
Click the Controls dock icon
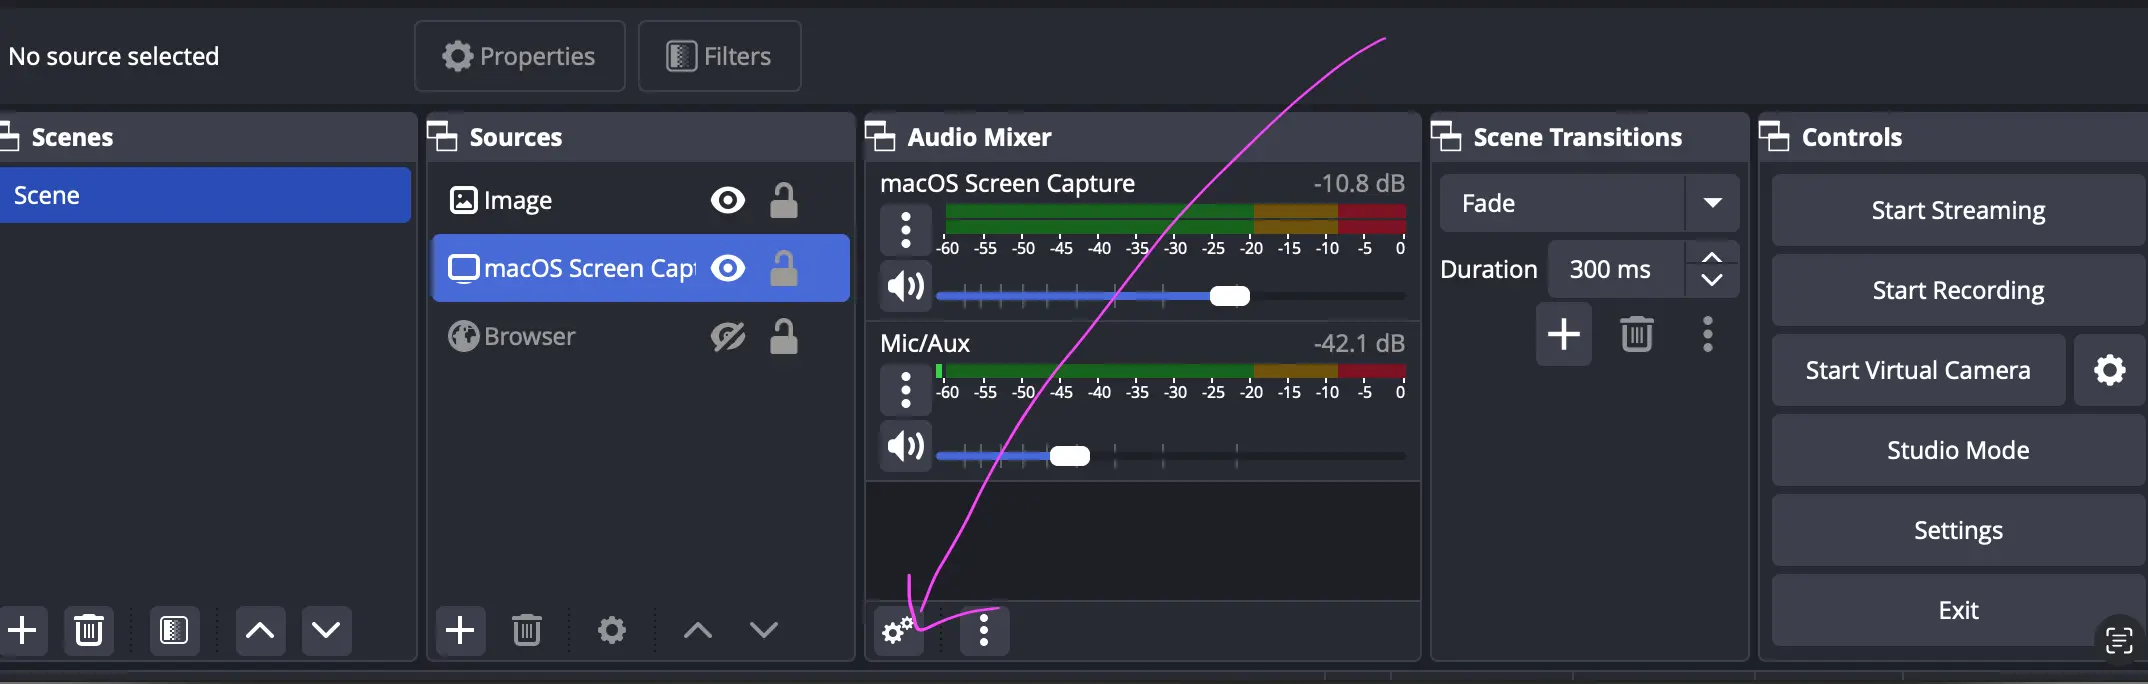click(x=1774, y=136)
